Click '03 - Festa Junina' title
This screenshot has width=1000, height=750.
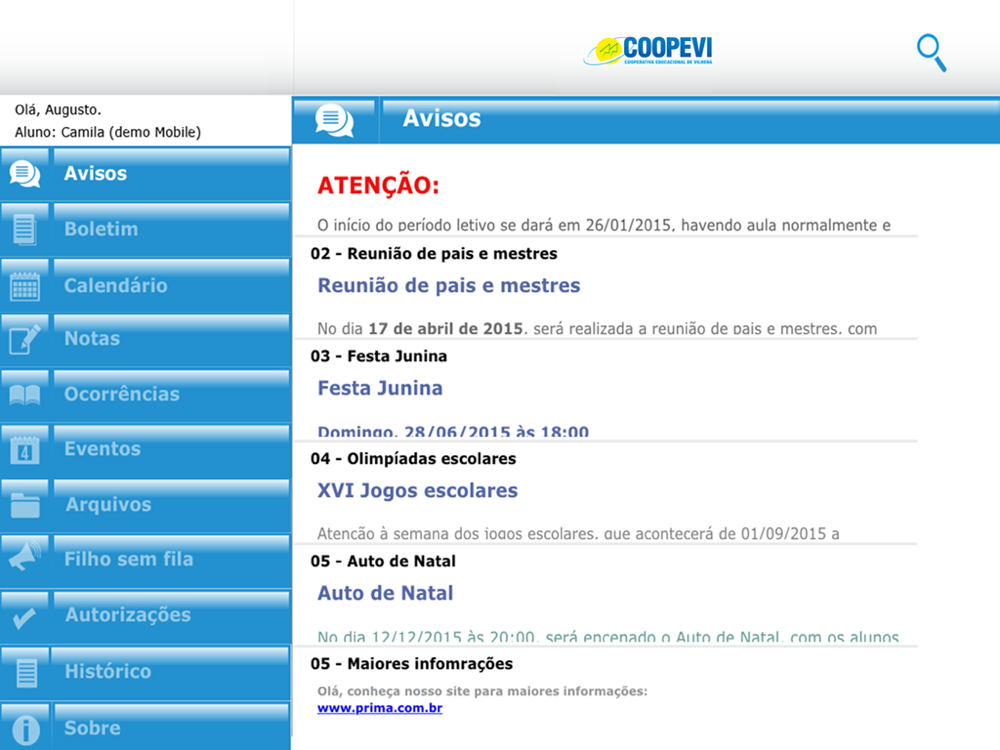tap(379, 356)
